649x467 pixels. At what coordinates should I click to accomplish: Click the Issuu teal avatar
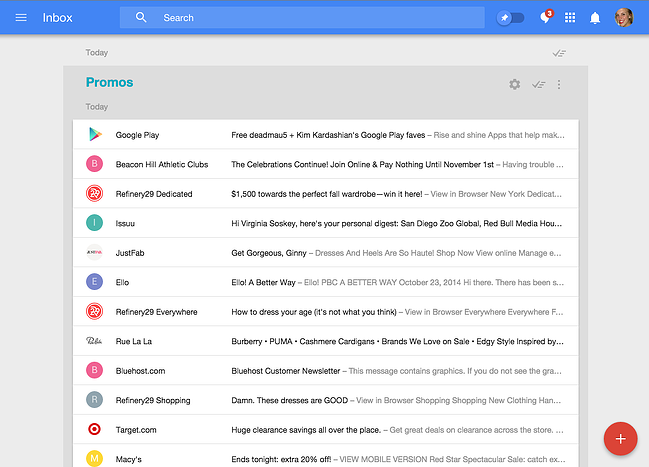tap(94, 223)
